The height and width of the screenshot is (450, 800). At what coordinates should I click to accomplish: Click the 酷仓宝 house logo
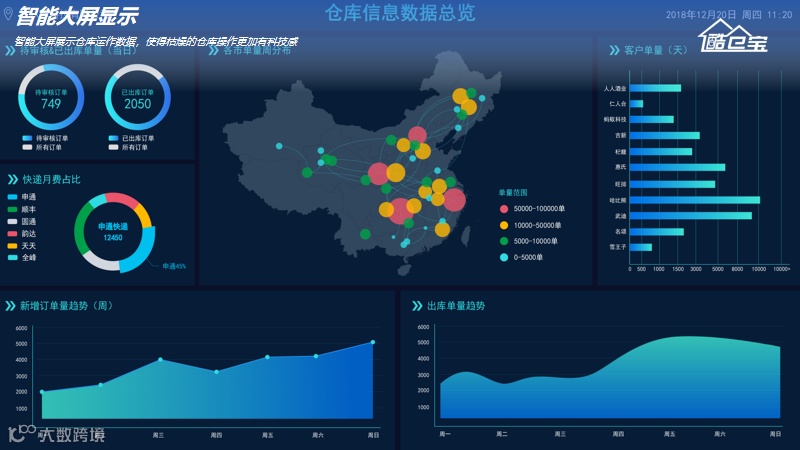[733, 36]
